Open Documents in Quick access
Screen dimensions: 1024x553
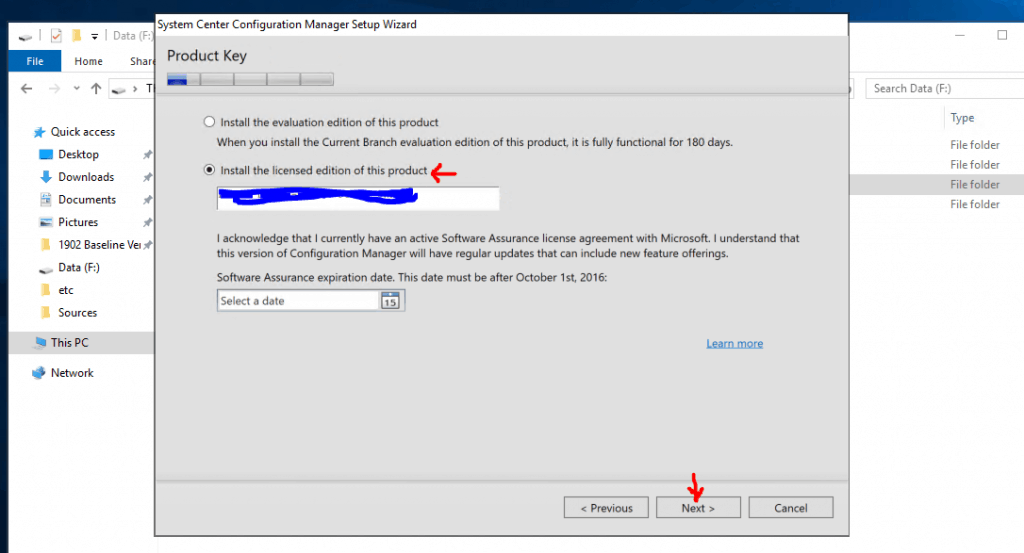[x=87, y=200]
